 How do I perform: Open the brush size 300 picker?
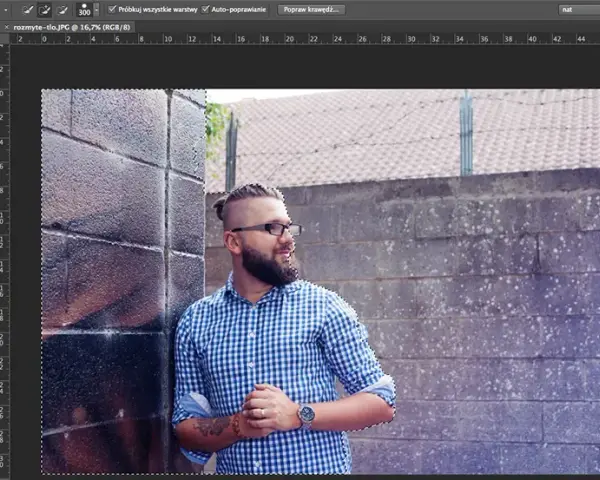coord(84,10)
